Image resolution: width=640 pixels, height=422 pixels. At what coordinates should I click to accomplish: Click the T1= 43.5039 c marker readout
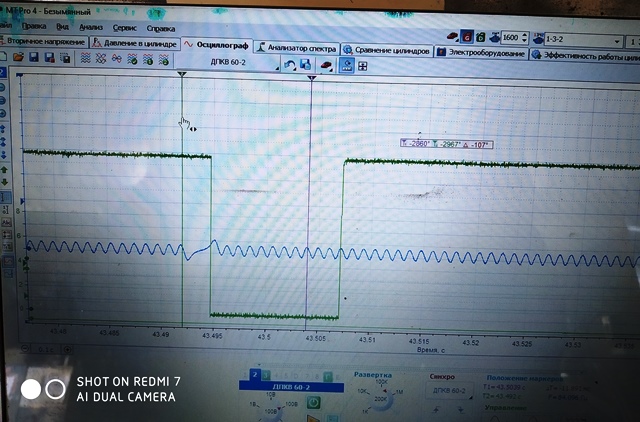tap(504, 387)
